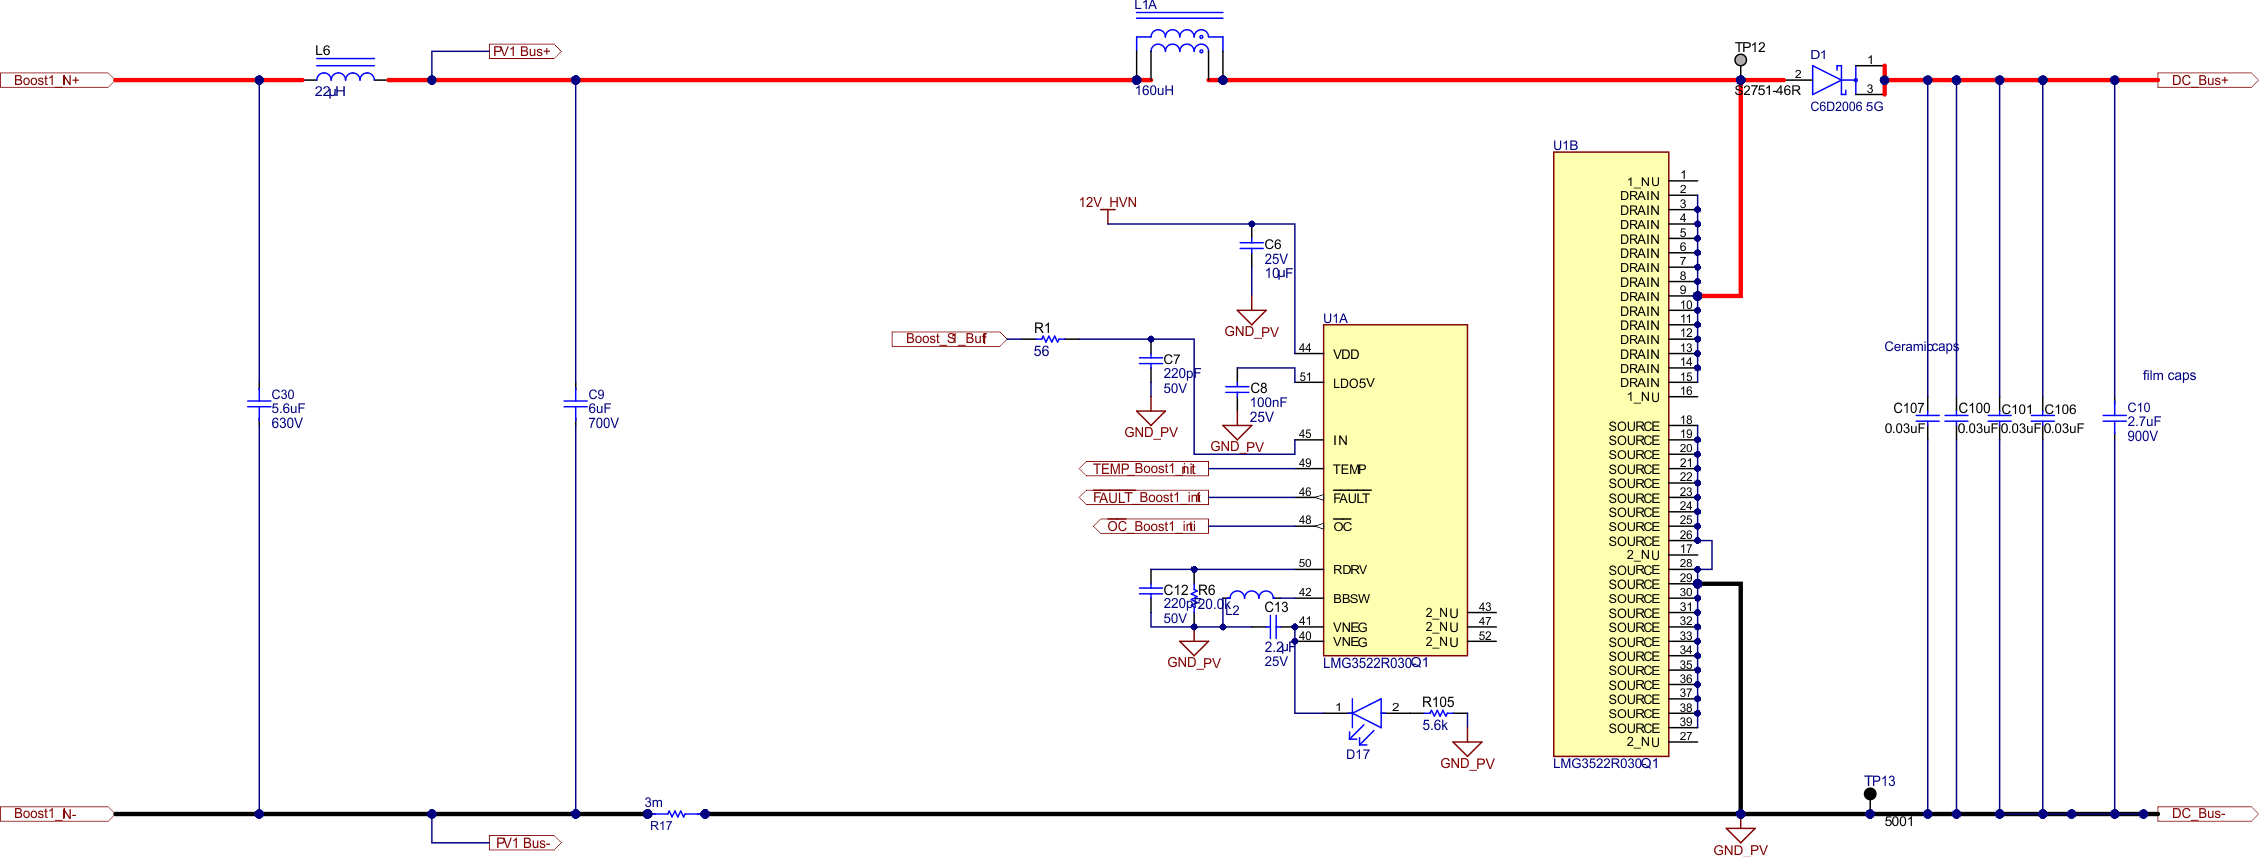Click the GND_PV symbol under C6

tap(1251, 324)
